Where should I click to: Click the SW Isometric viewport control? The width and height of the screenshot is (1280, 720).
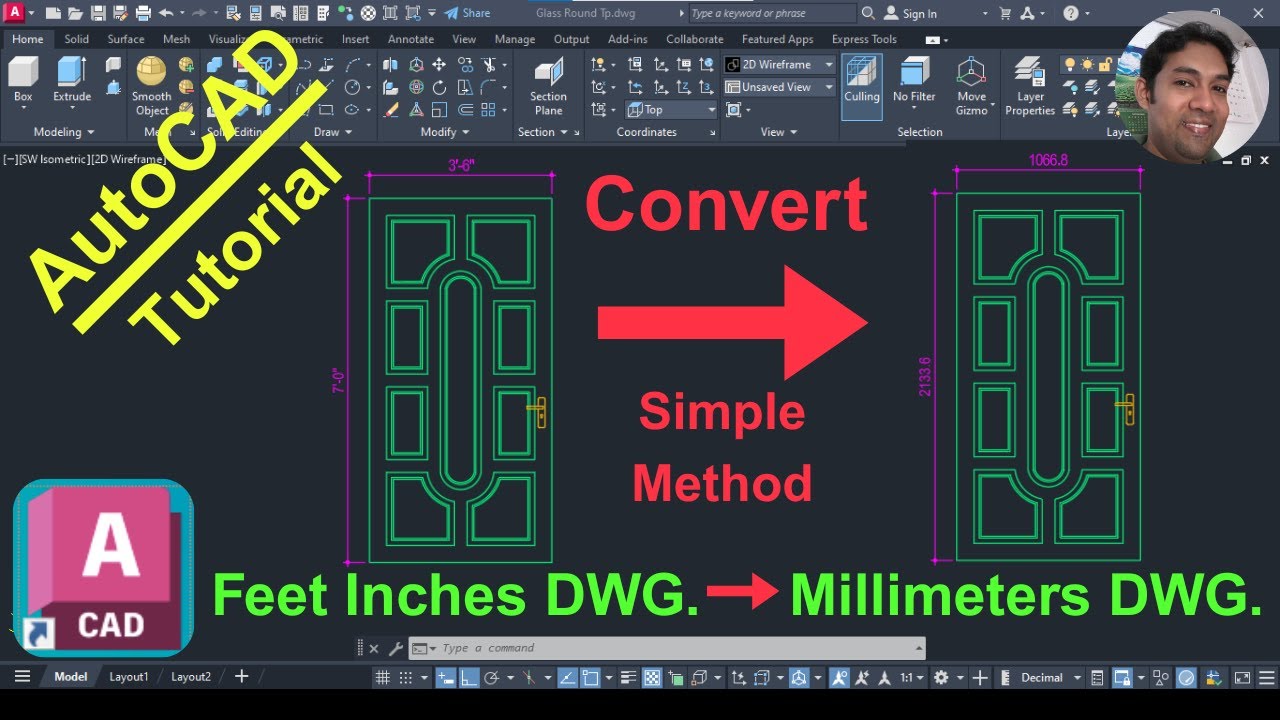53,159
